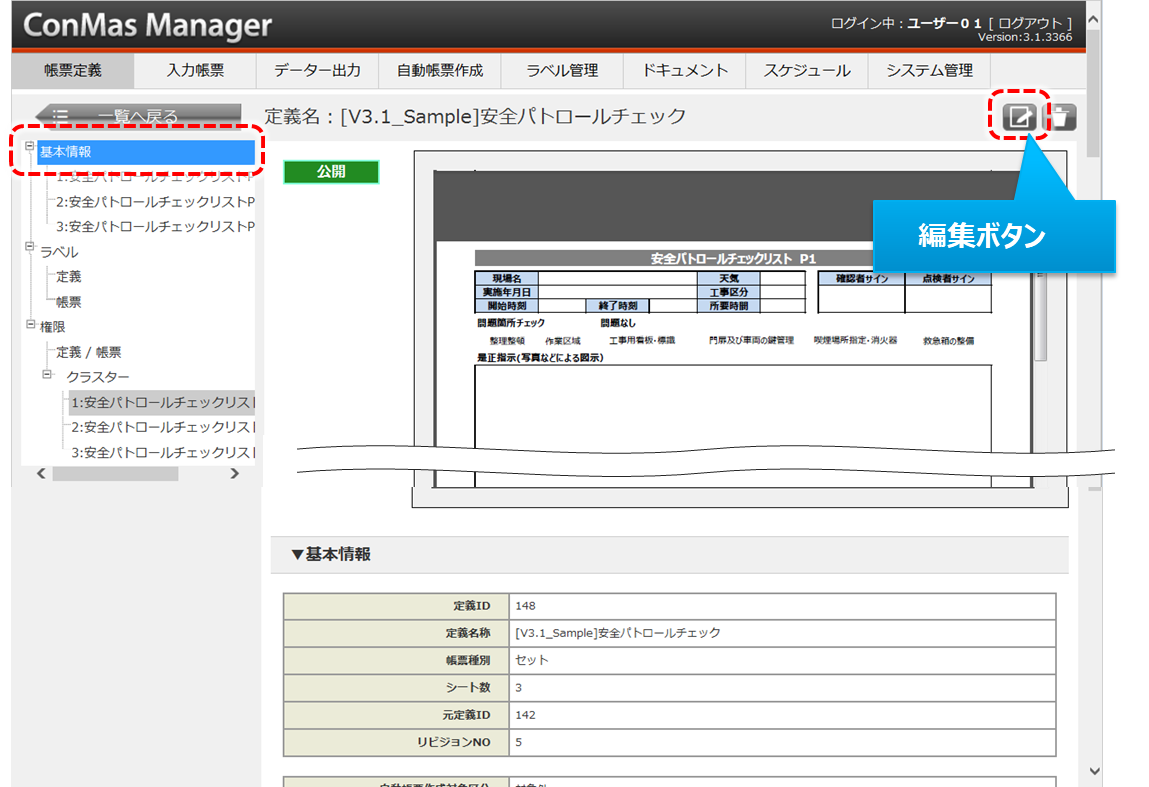Click the edit button icon
Viewport: 1149px width, 787px height.
tap(1019, 117)
